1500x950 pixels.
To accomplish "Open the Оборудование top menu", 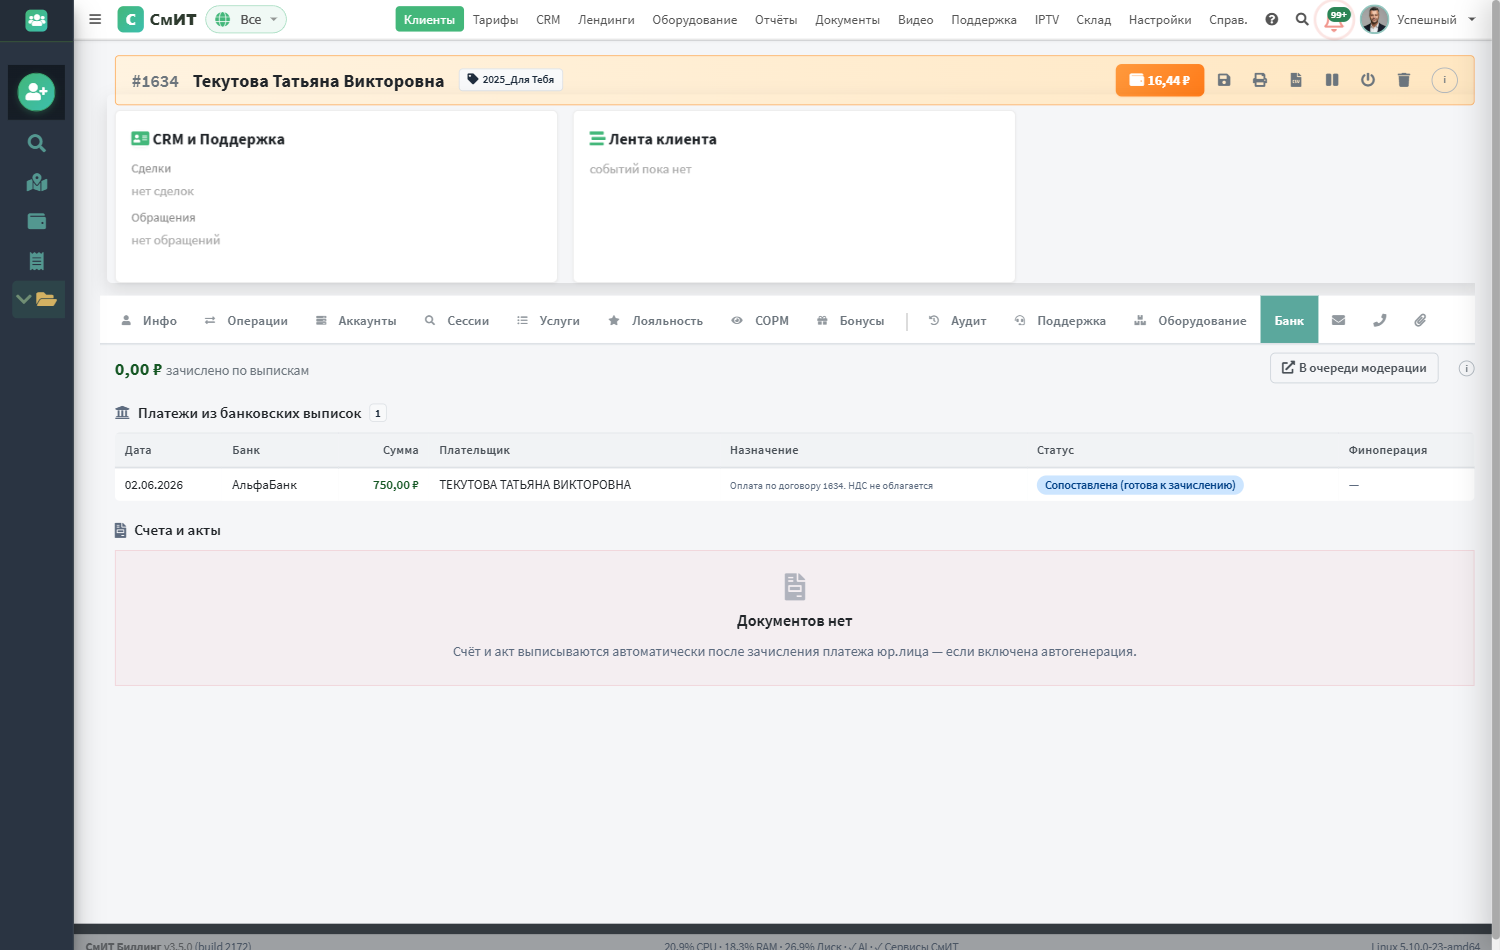I will coord(695,19).
